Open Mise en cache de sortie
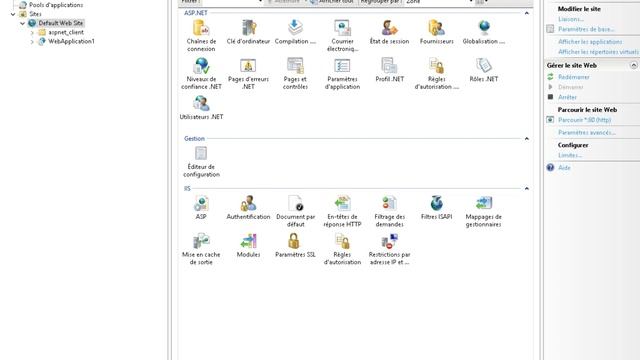 point(201,249)
